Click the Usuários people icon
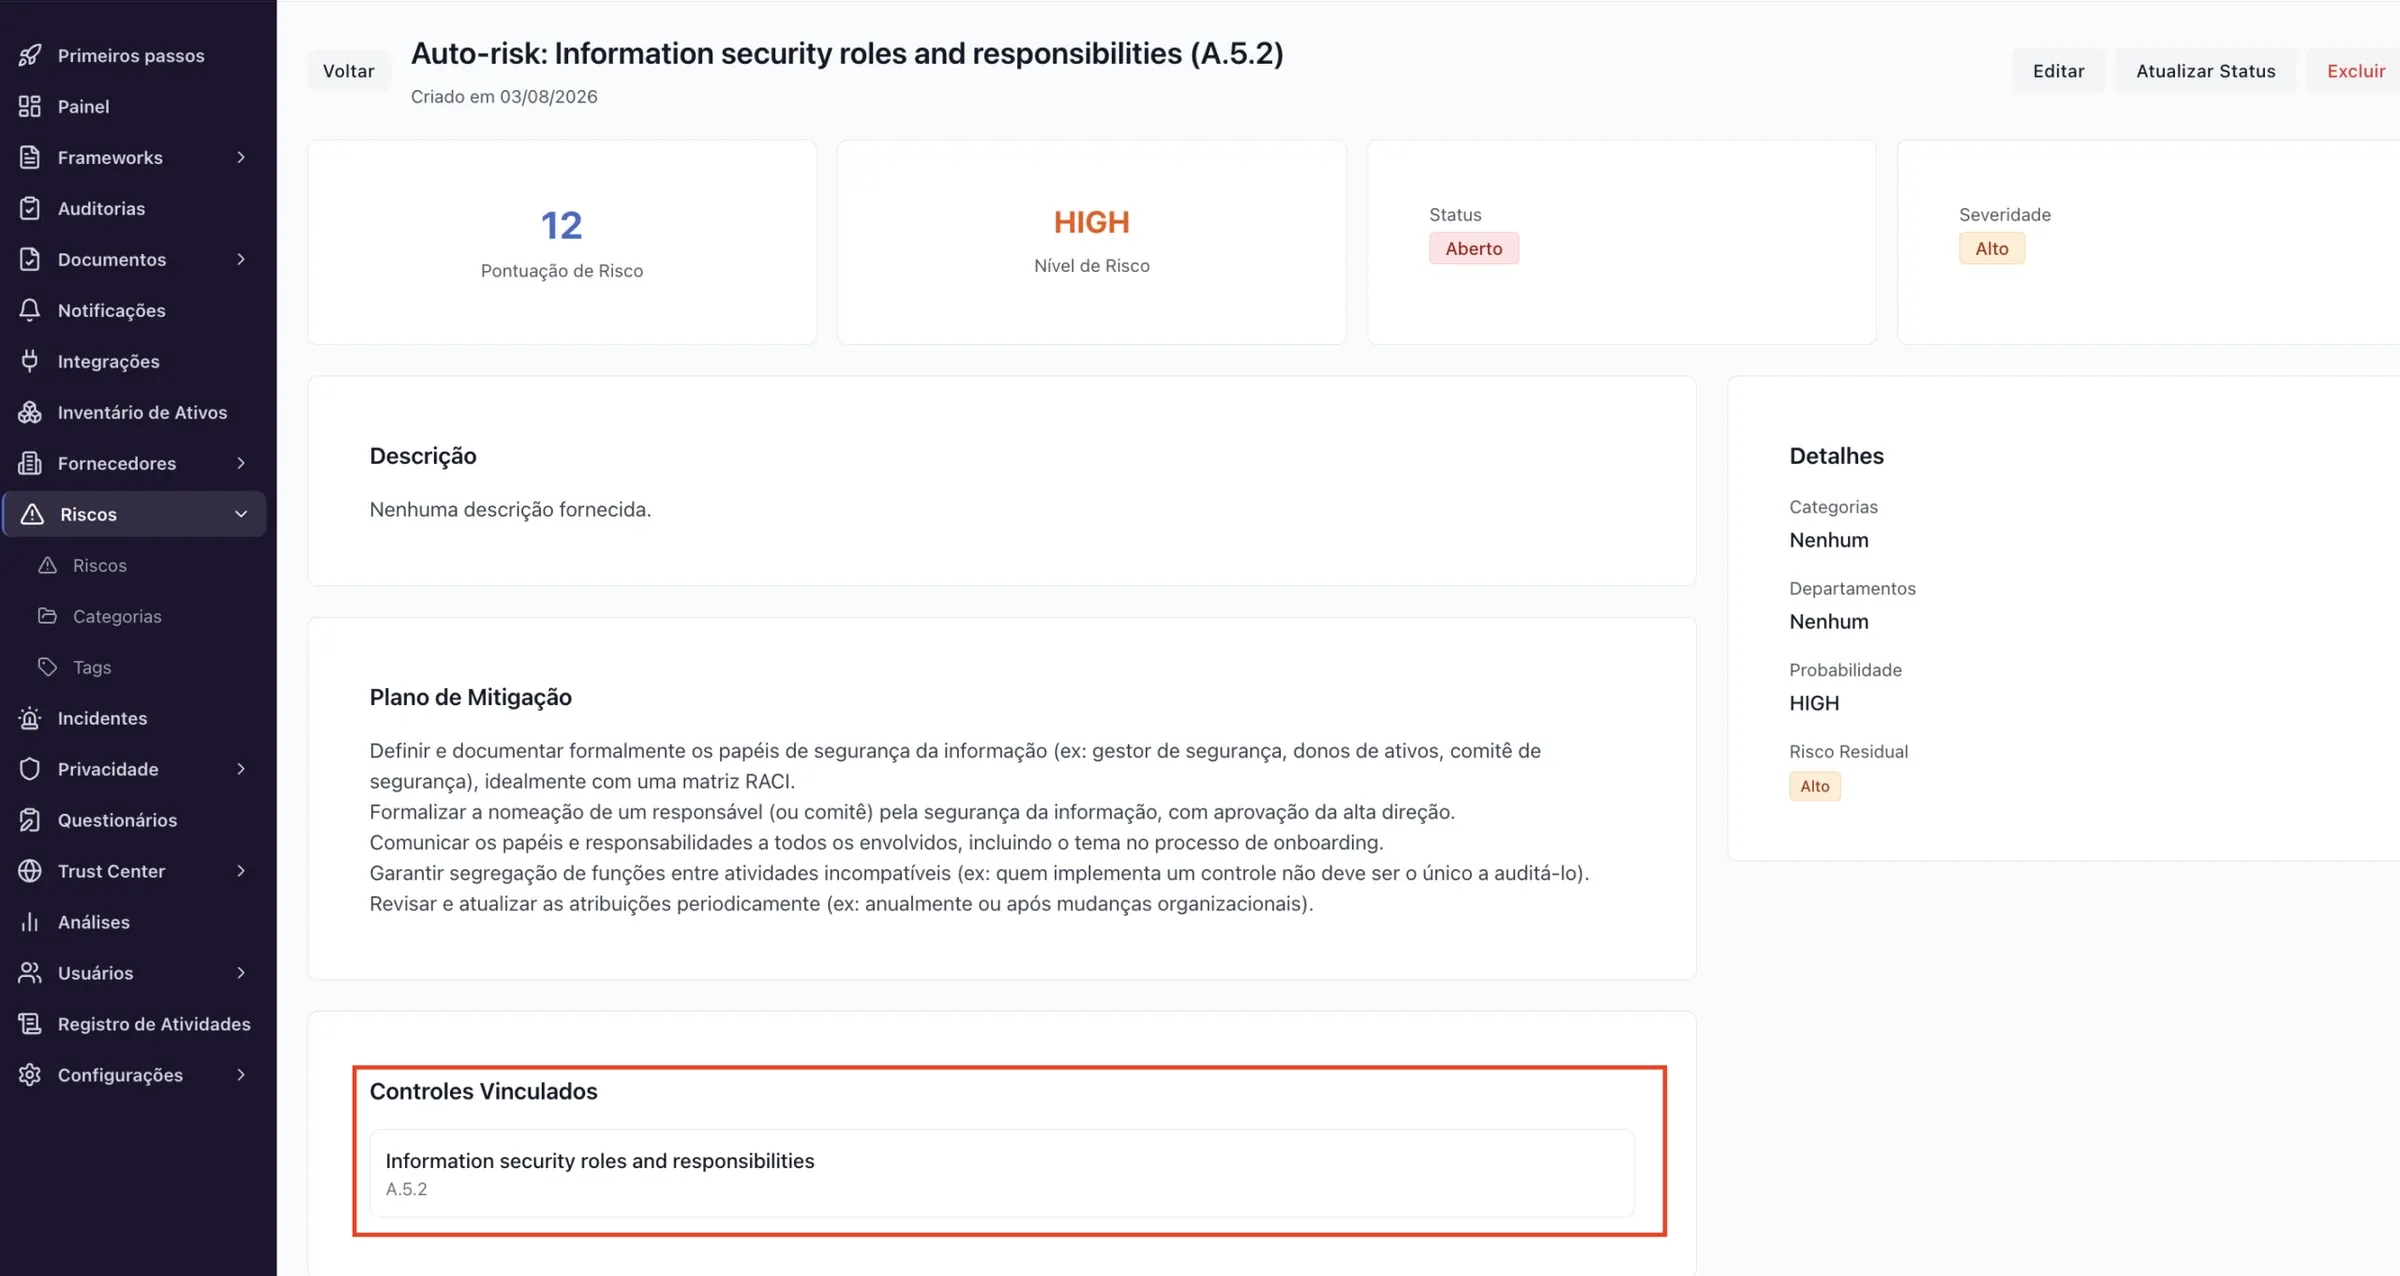The width and height of the screenshot is (2400, 1276). point(30,973)
